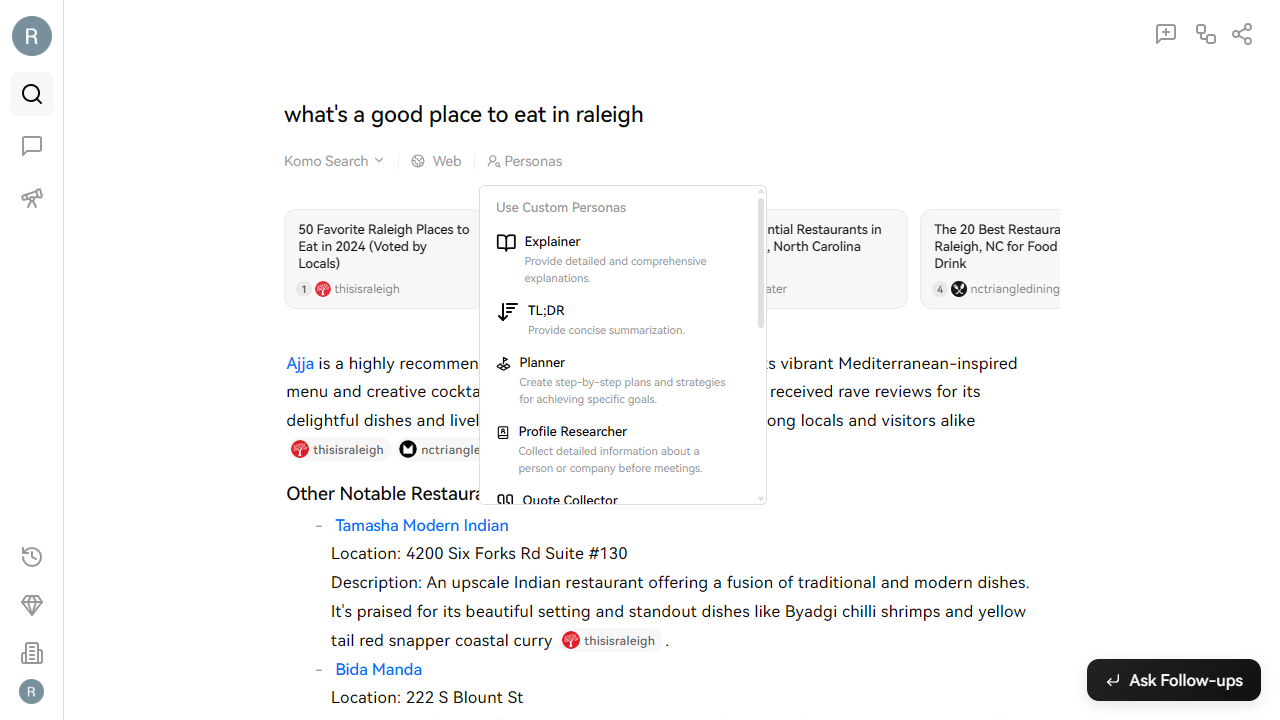The width and height of the screenshot is (1280, 720).
Task: Click the mind map icon in top right
Action: [1206, 34]
